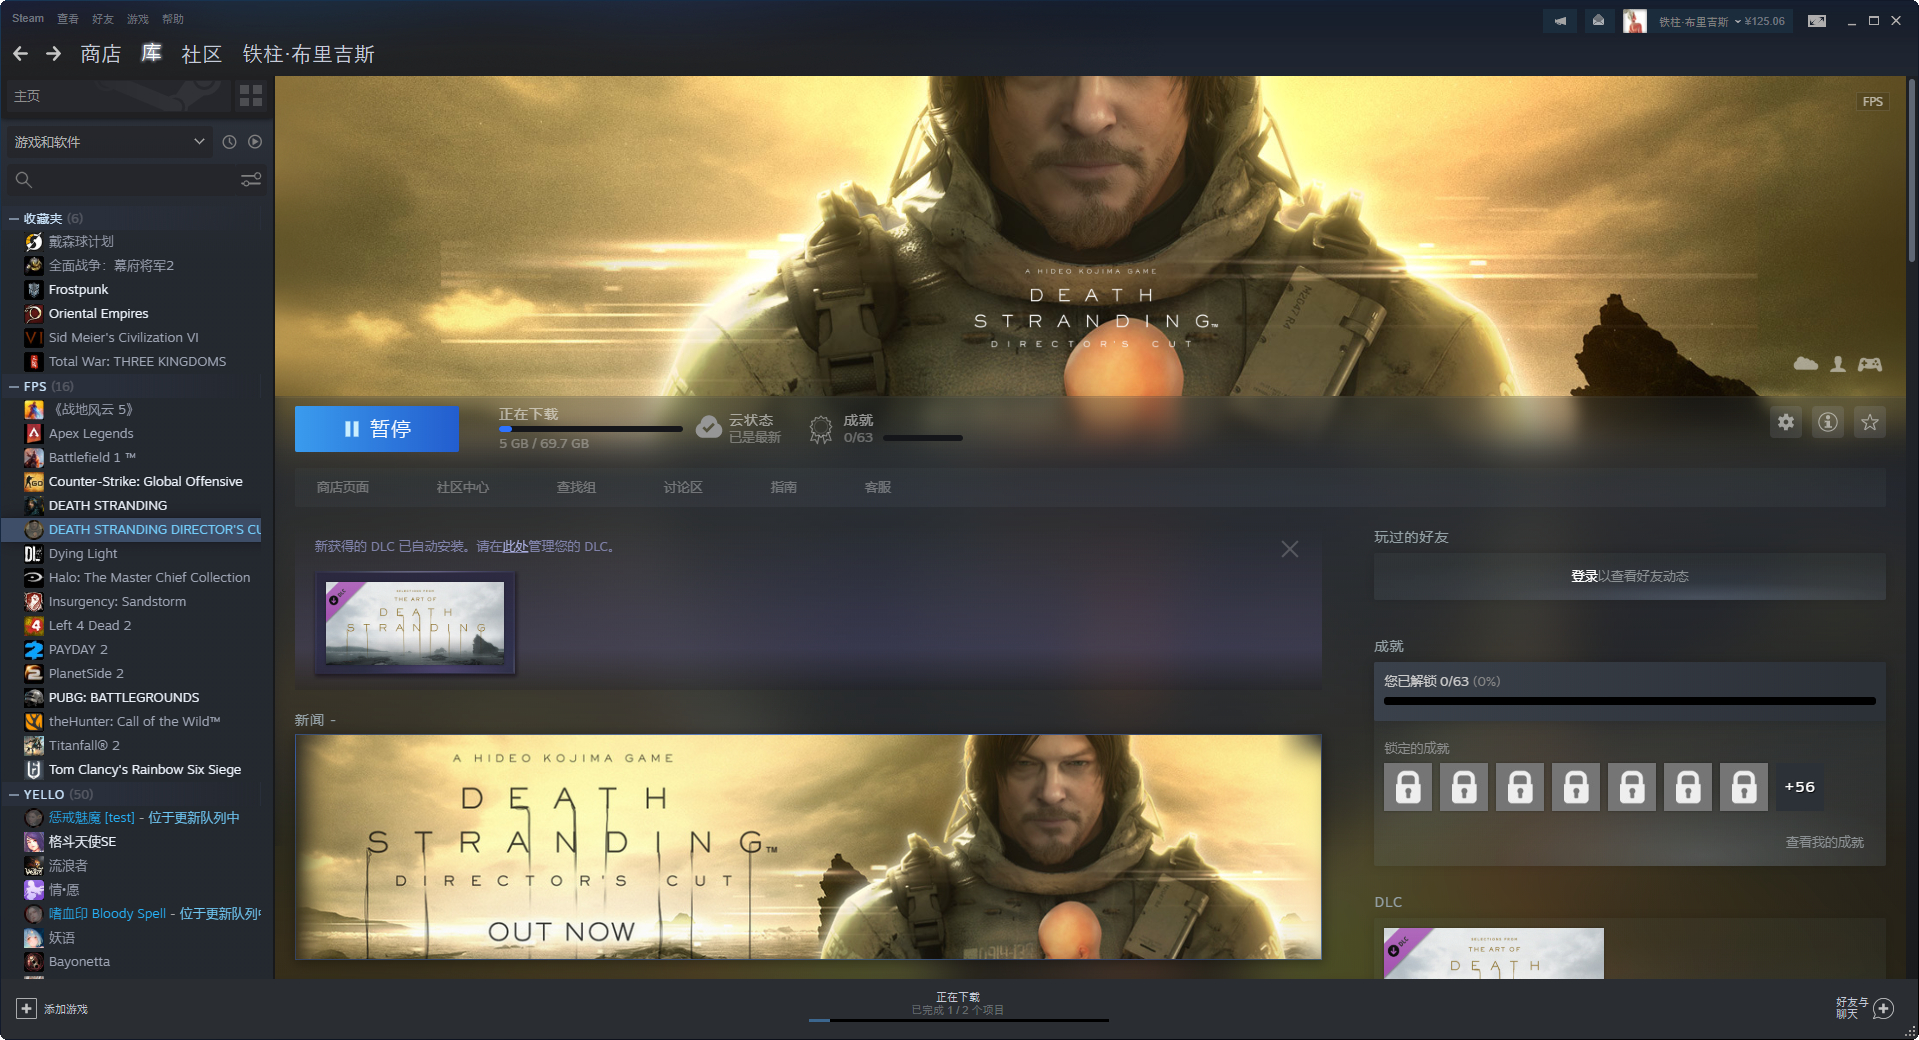Viewport: 1919px width, 1040px height.
Task: Open the 商店页面 link
Action: pyautogui.click(x=343, y=487)
